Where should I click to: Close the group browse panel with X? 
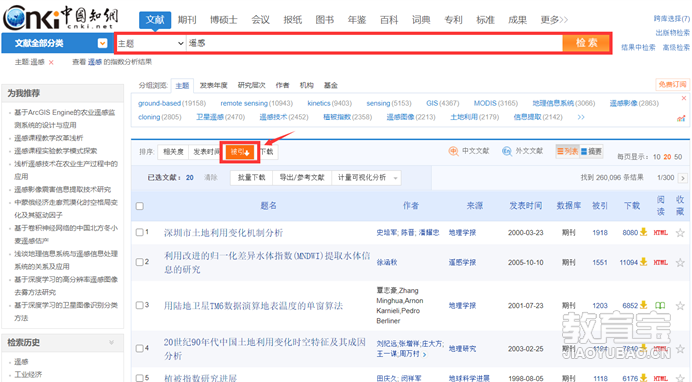[684, 98]
